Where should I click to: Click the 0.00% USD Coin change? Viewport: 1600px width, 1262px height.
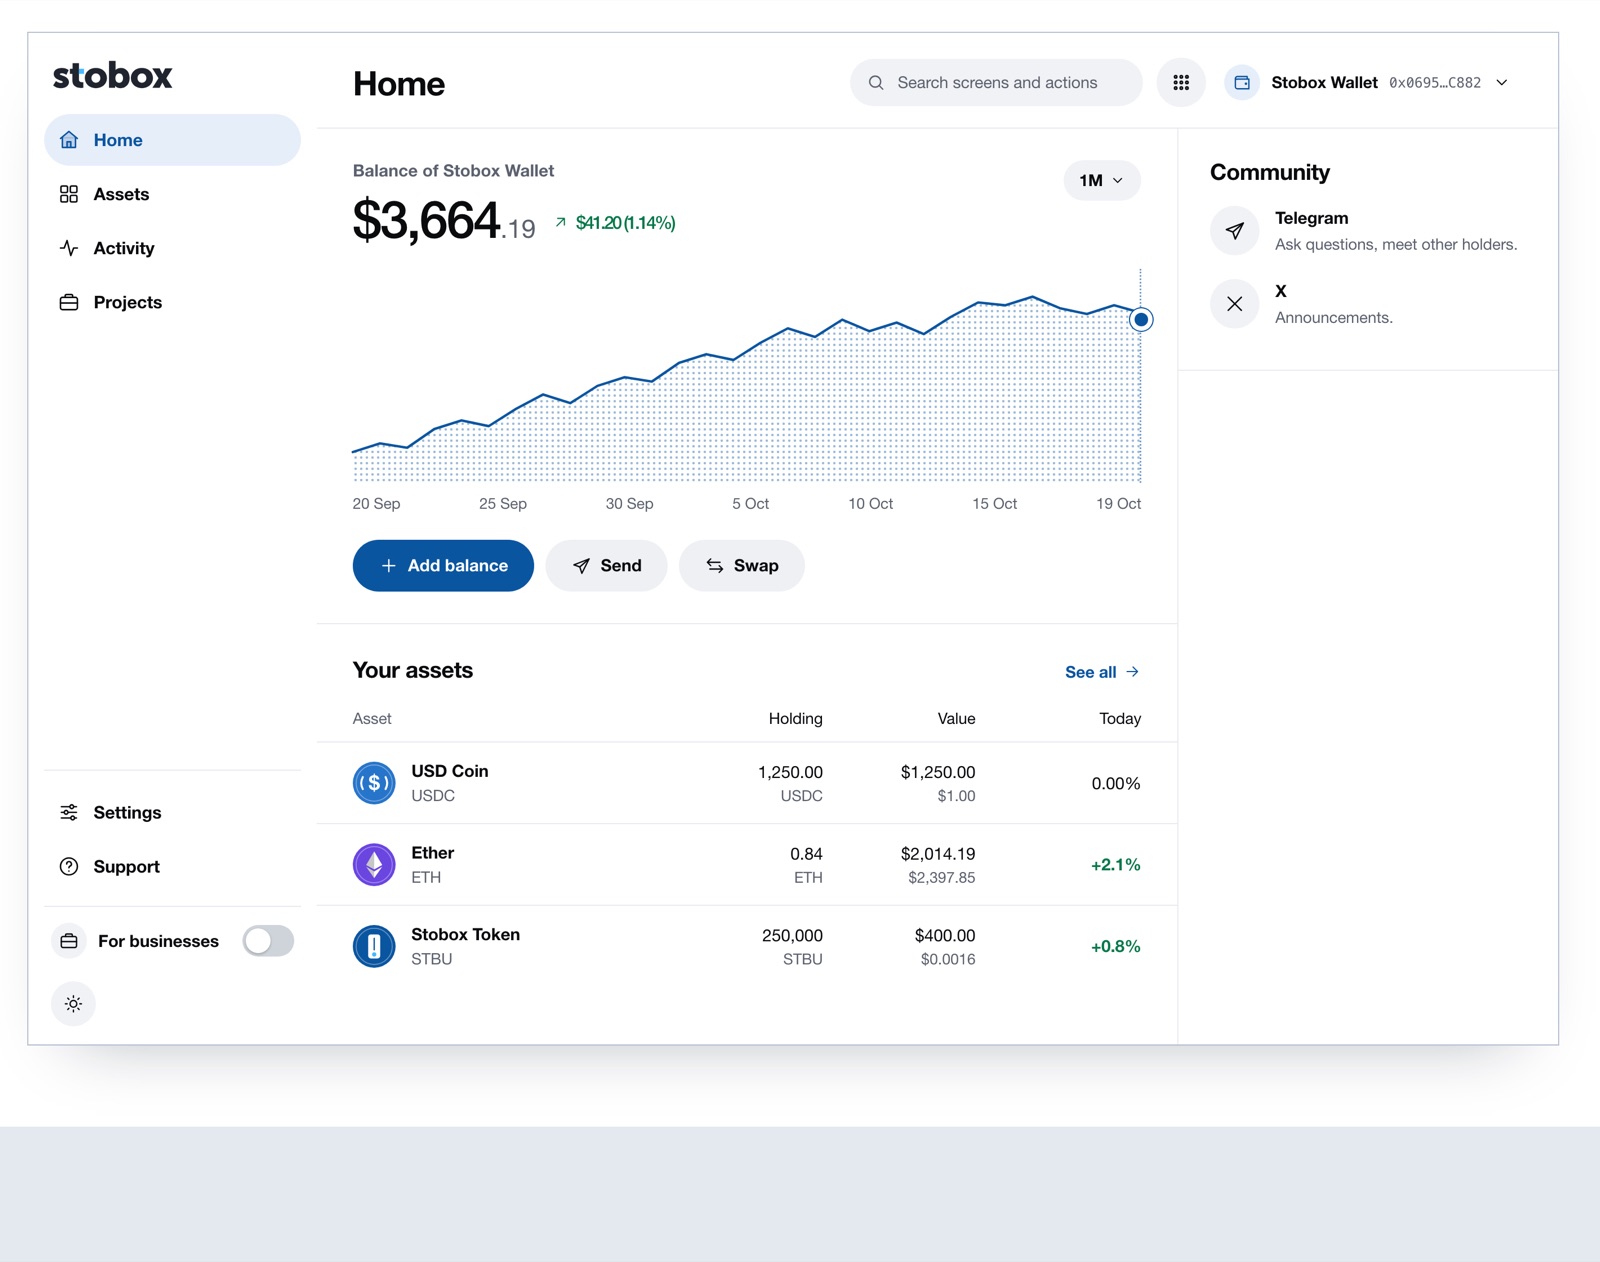[x=1116, y=784]
